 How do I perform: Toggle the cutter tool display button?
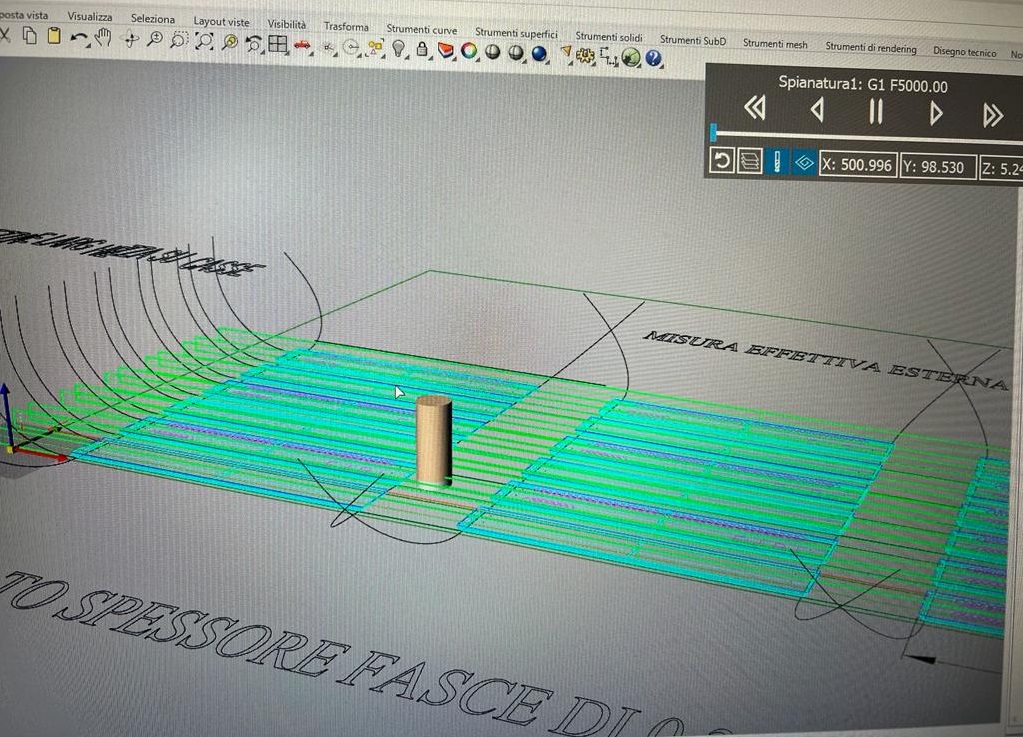pyautogui.click(x=776, y=162)
